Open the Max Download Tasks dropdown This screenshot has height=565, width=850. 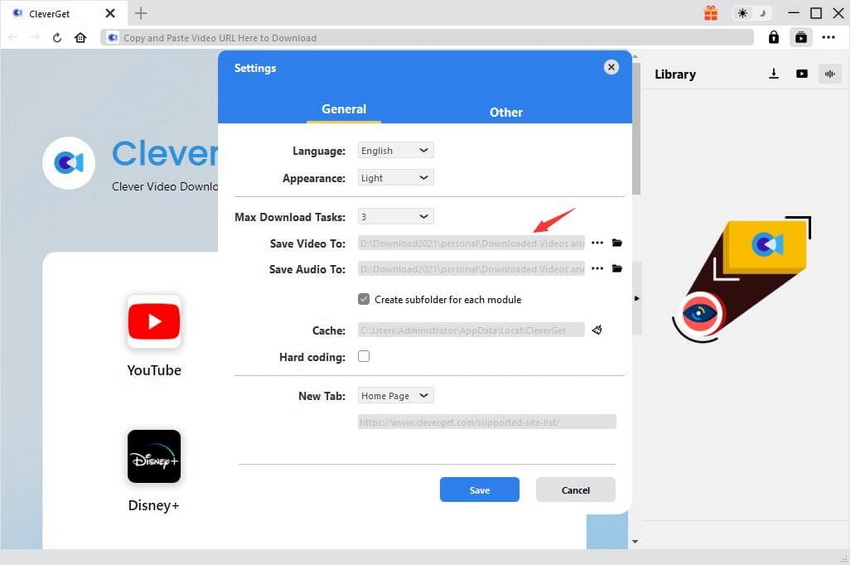(396, 216)
